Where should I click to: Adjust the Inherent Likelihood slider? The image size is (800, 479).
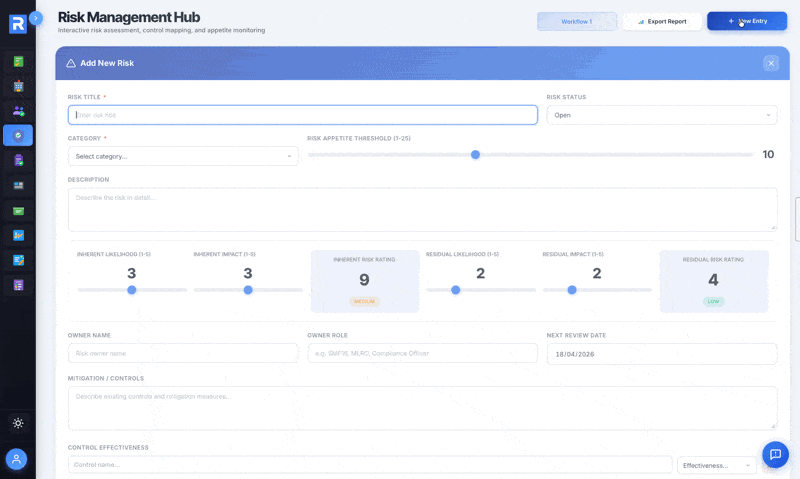(132, 290)
